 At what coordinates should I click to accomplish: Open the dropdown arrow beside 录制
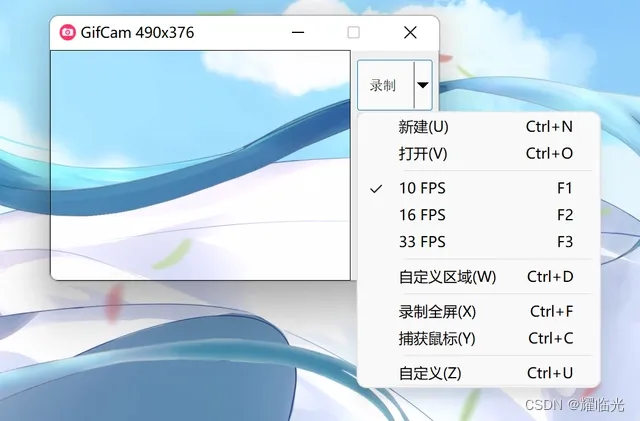[x=423, y=85]
